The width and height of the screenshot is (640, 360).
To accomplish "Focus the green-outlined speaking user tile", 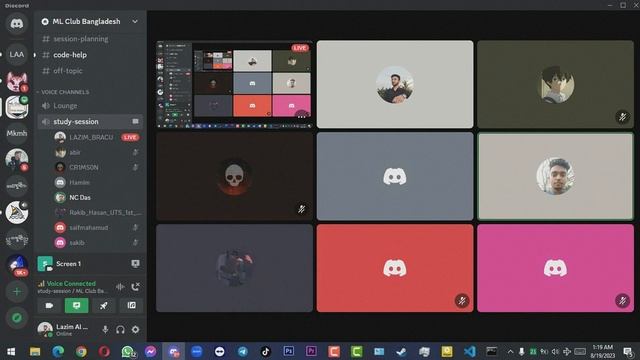I will tap(556, 176).
